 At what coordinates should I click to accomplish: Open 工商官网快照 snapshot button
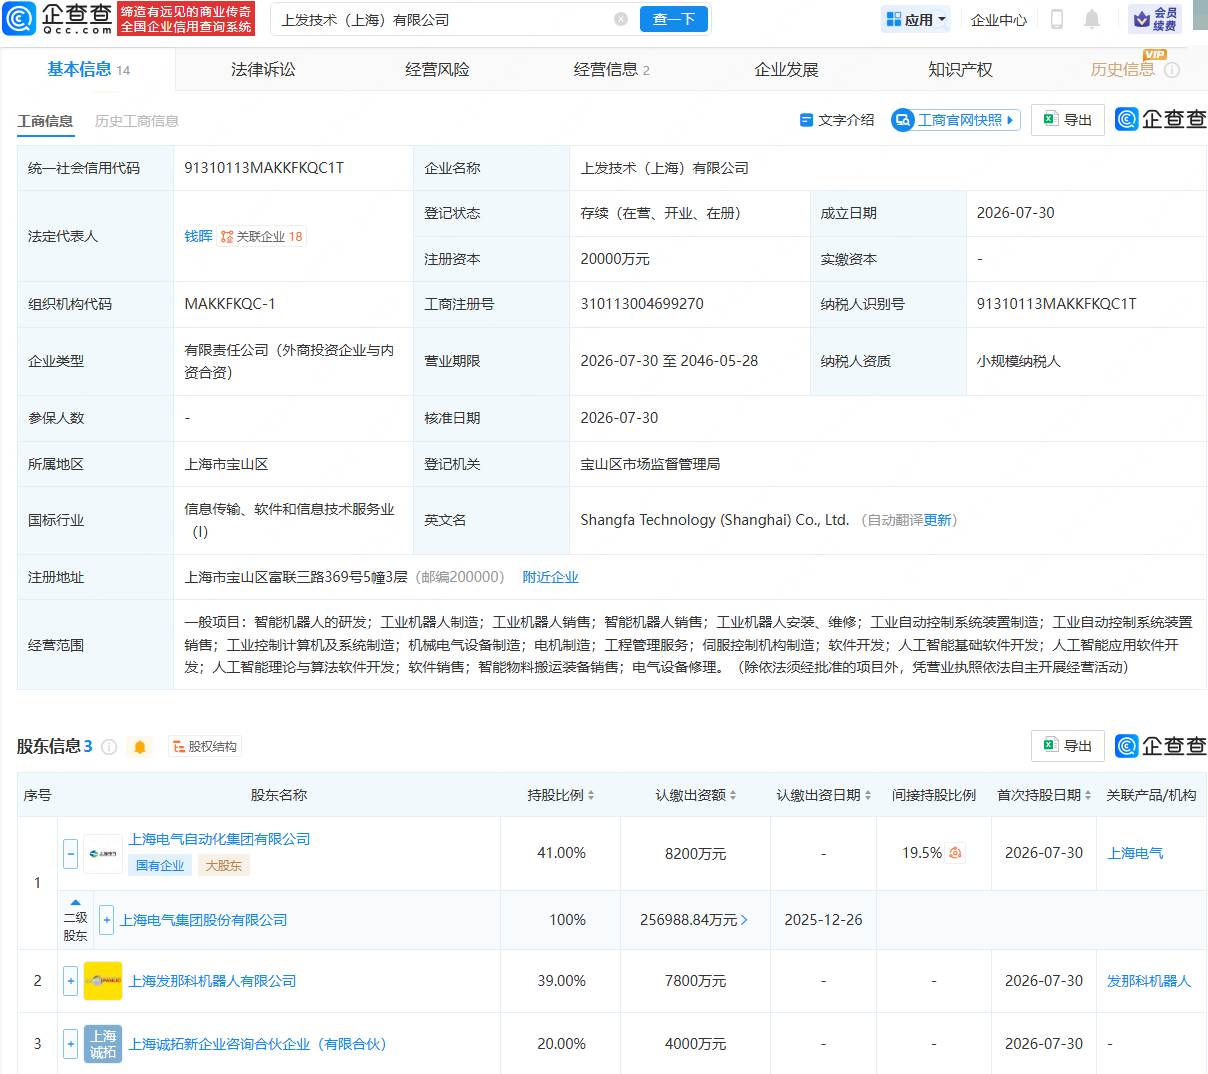point(956,120)
